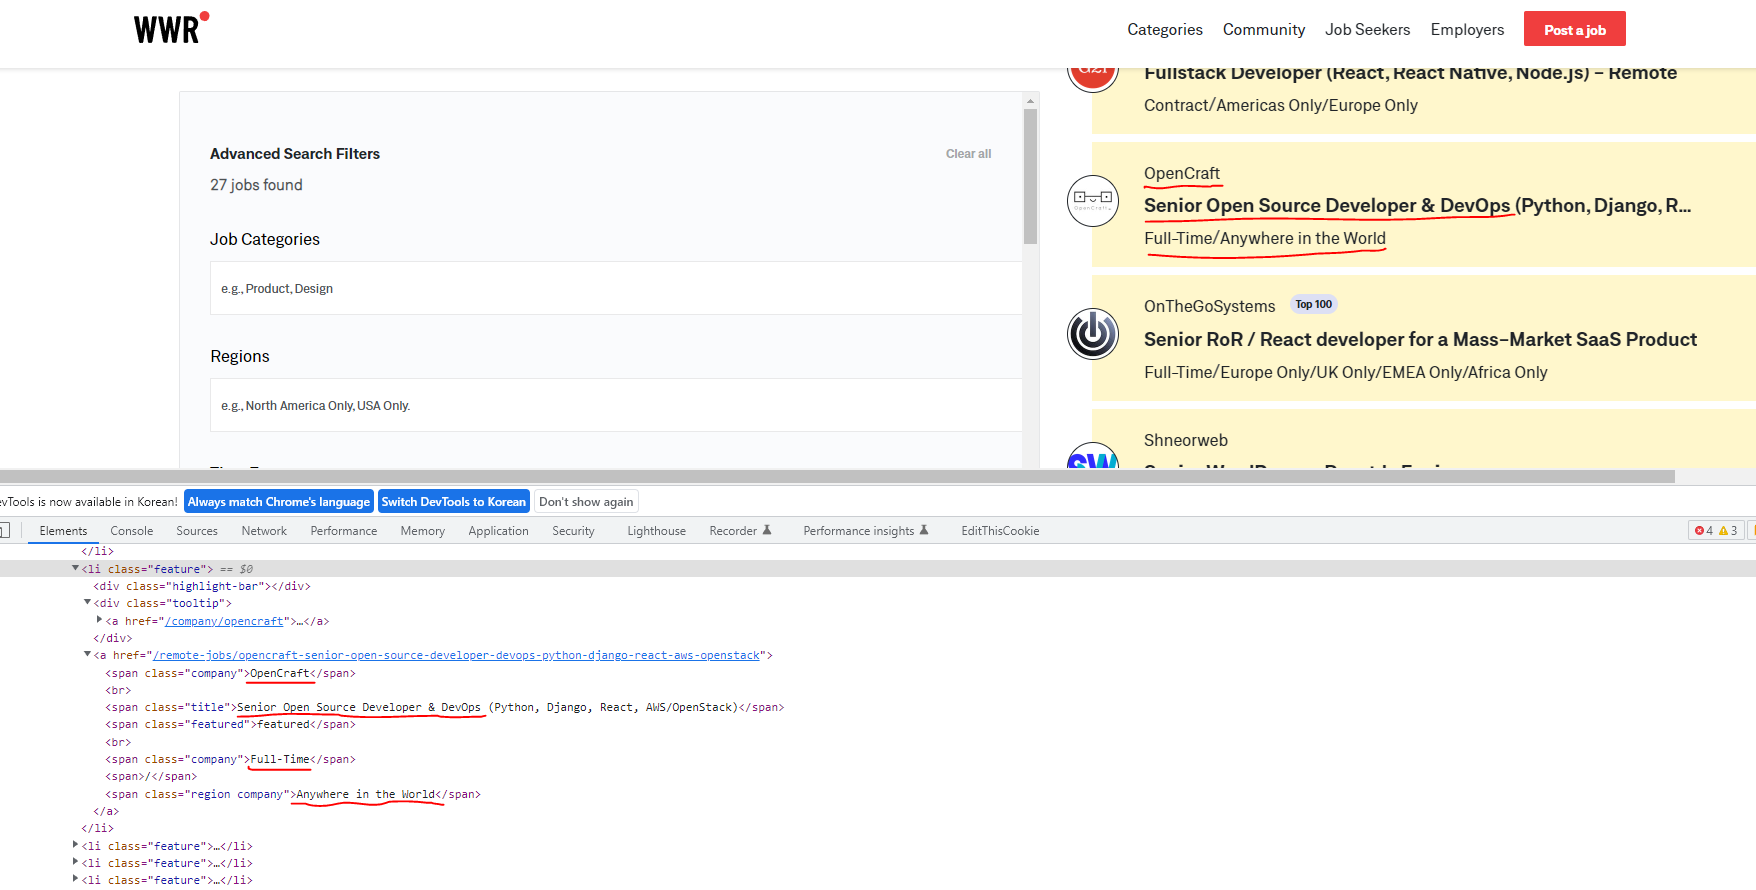Click the WWR logo

coord(171,28)
